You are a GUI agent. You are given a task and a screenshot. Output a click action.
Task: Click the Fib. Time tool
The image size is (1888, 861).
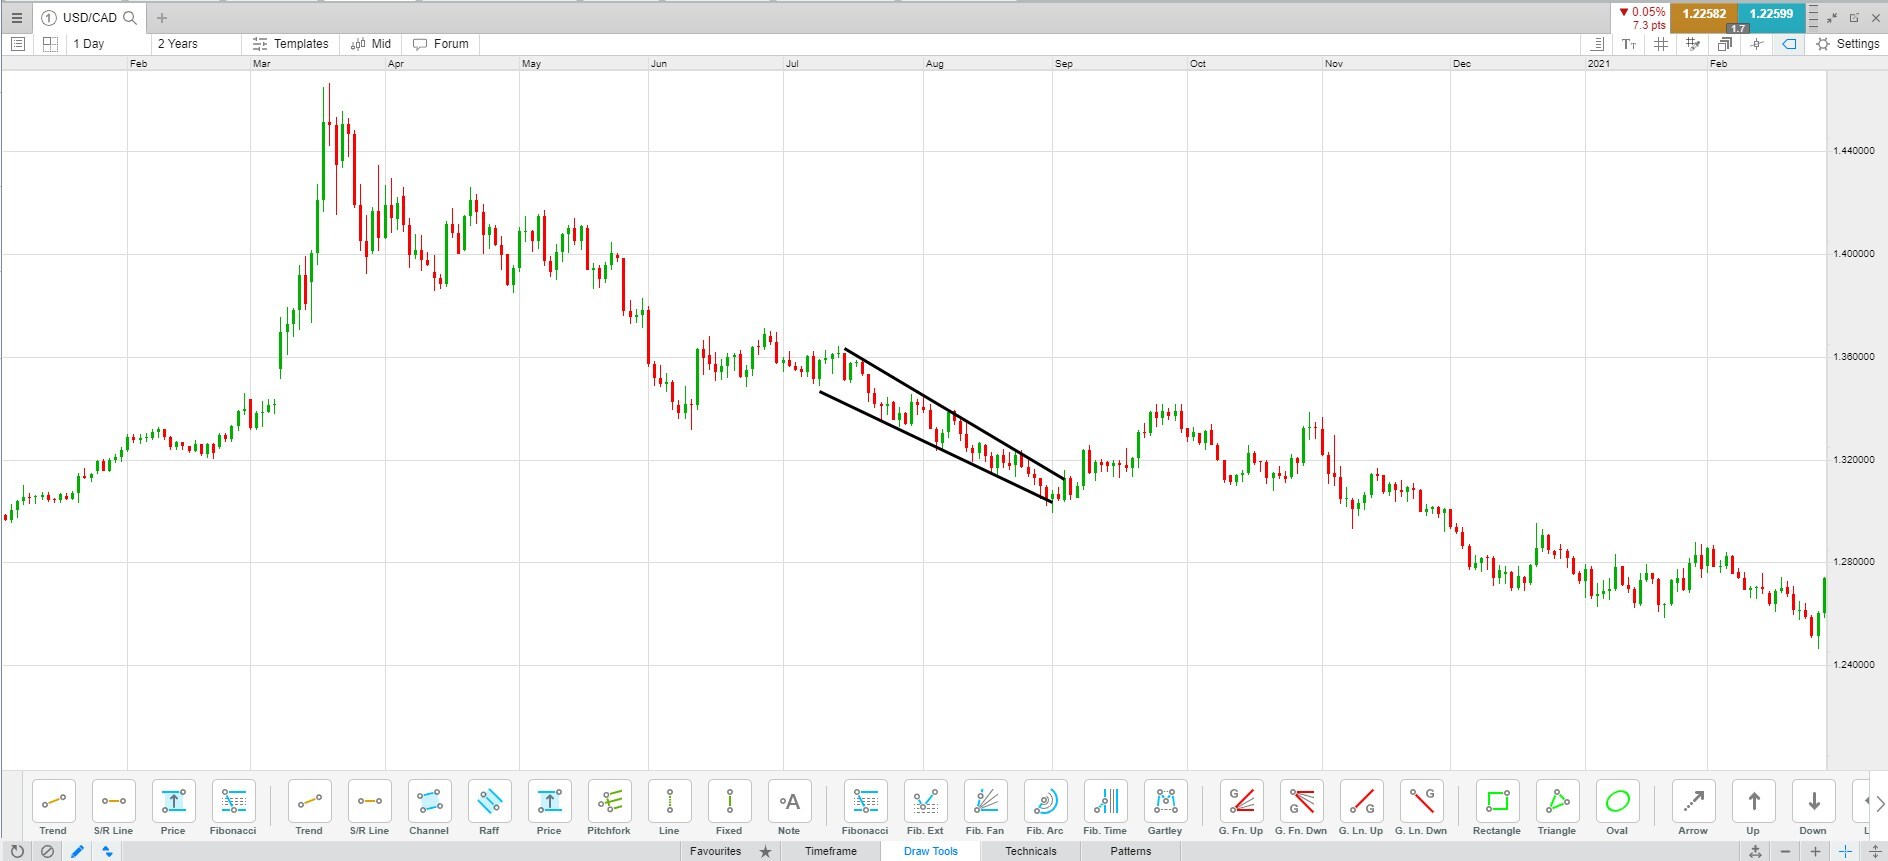coord(1105,808)
